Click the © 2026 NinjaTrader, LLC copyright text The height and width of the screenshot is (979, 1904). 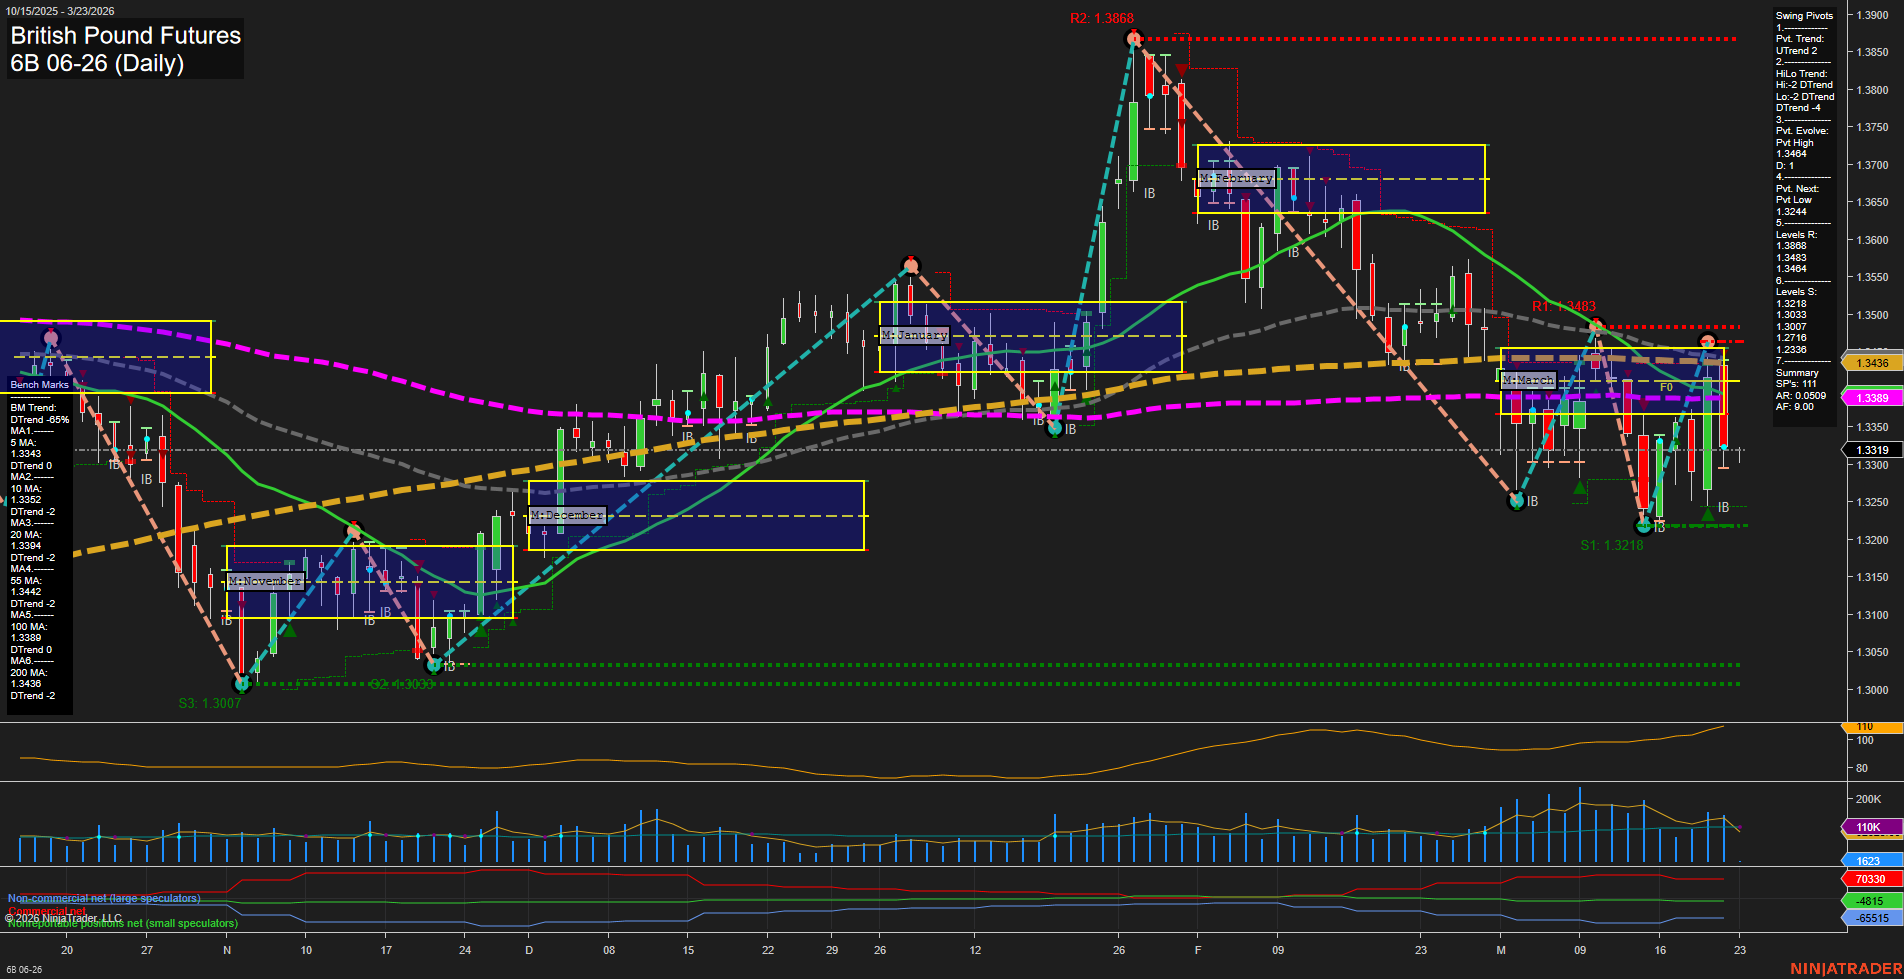[x=63, y=916]
